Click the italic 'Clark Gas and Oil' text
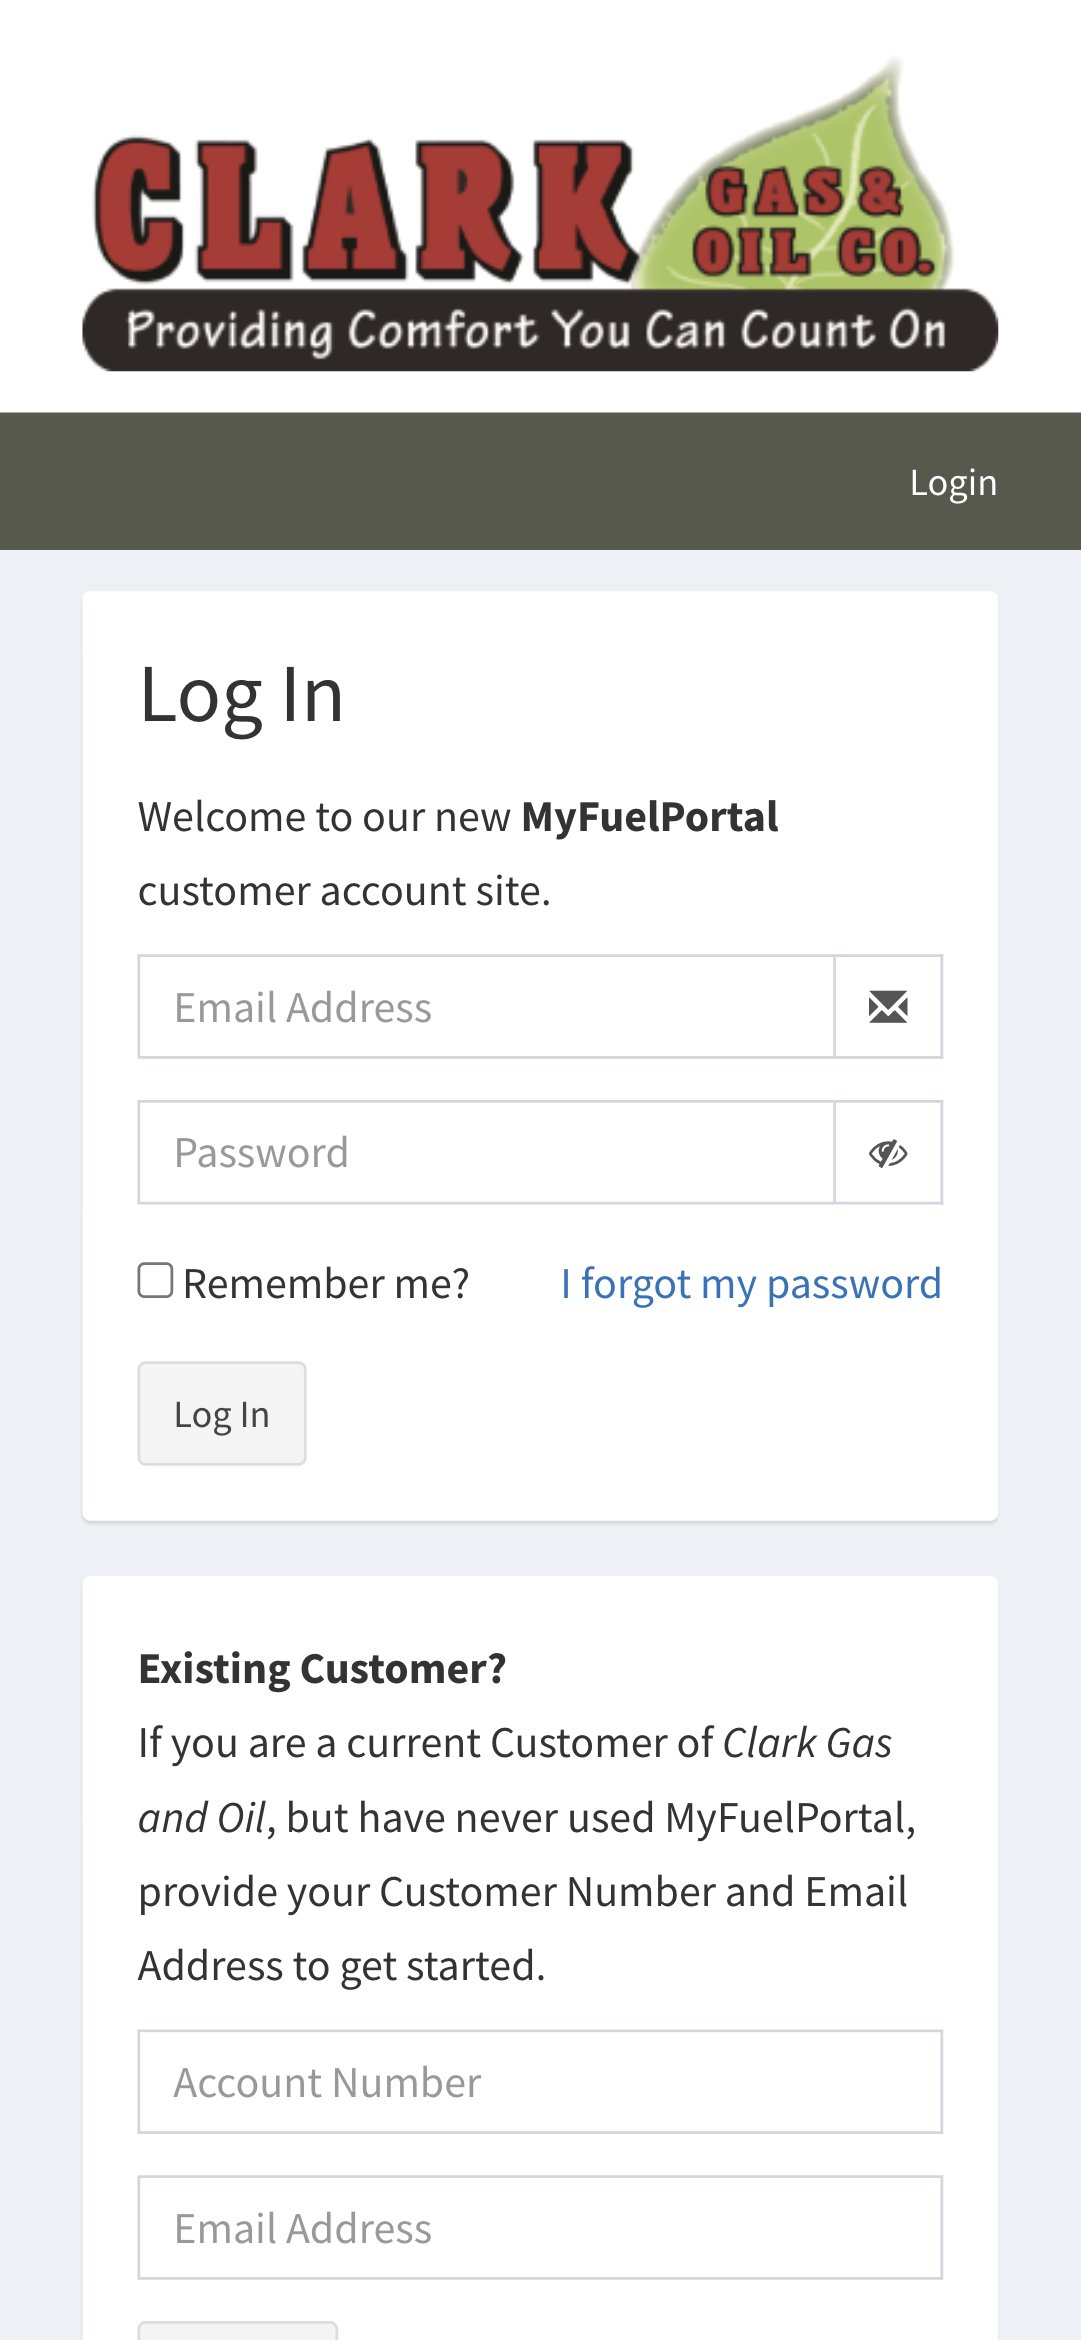Image resolution: width=1081 pixels, height=2340 pixels. click(x=806, y=1743)
